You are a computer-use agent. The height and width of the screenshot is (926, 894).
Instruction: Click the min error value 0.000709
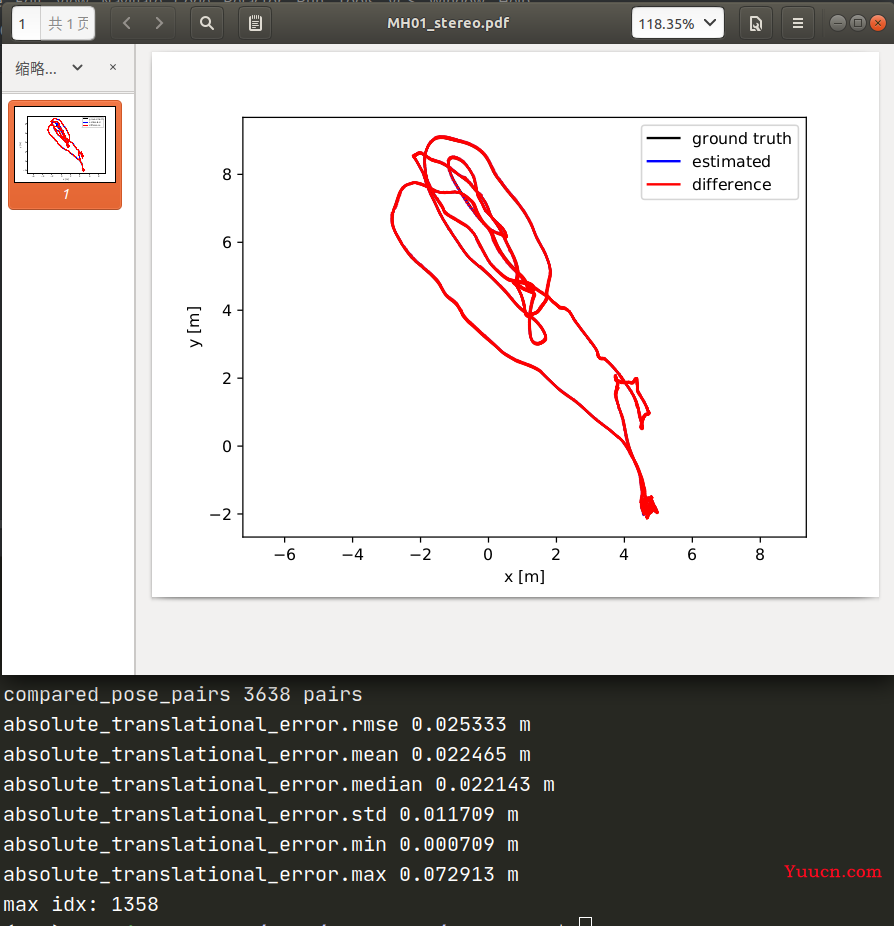[x=447, y=845]
